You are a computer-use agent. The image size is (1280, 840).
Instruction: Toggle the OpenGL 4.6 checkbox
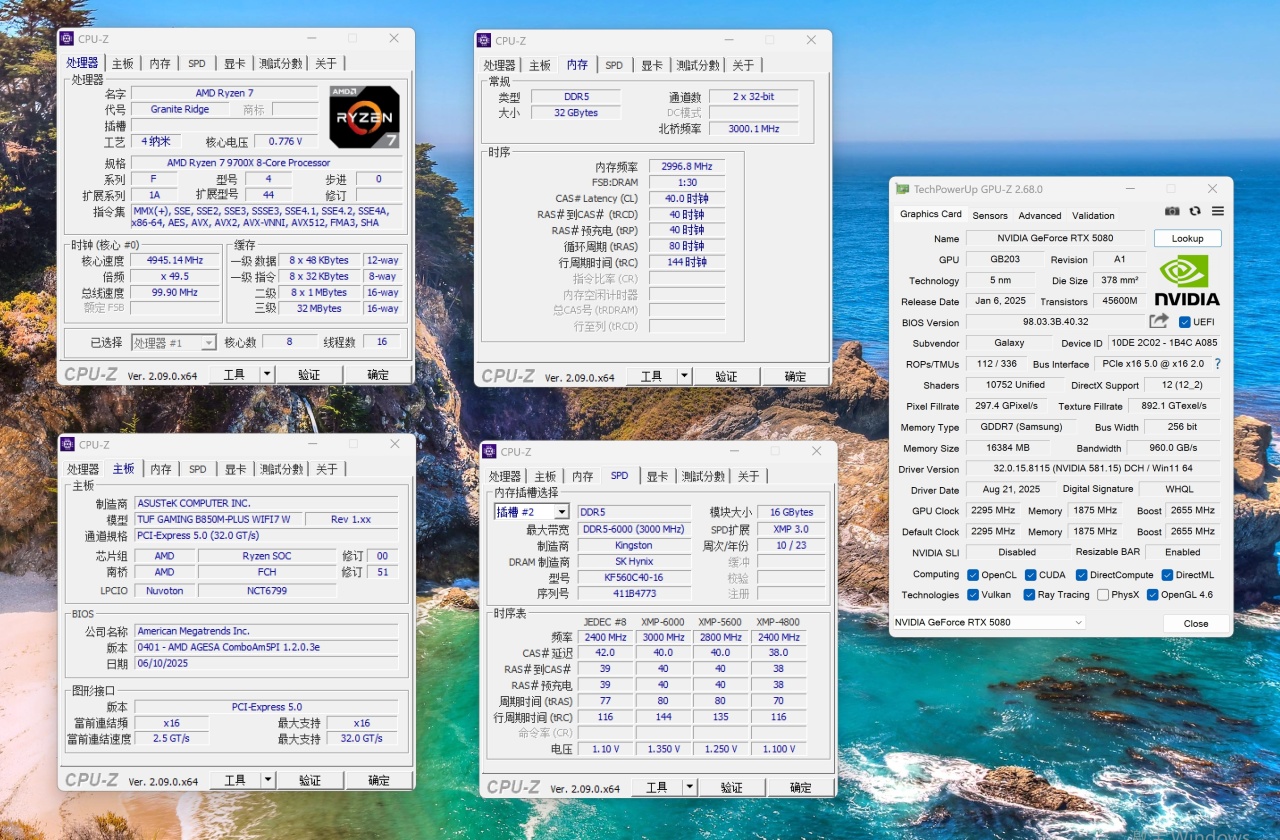[1153, 595]
